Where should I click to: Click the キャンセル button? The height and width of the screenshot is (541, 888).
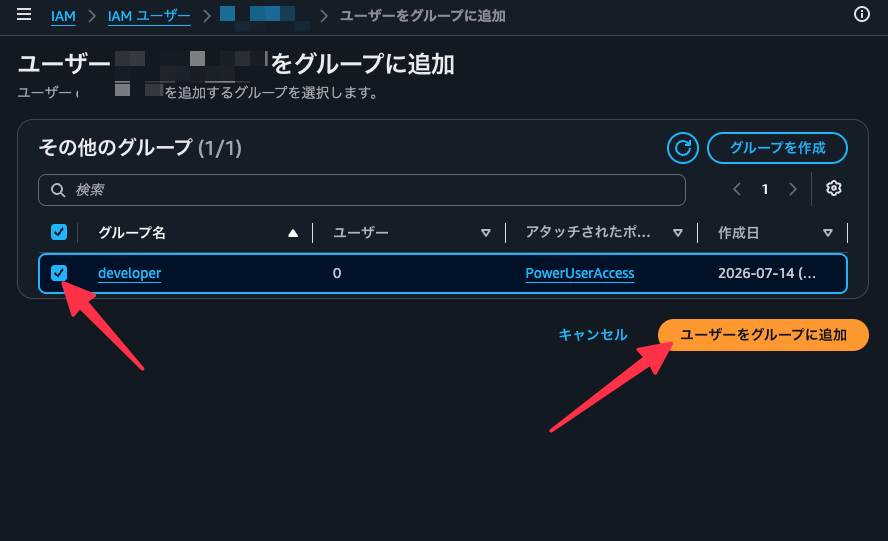pos(592,335)
